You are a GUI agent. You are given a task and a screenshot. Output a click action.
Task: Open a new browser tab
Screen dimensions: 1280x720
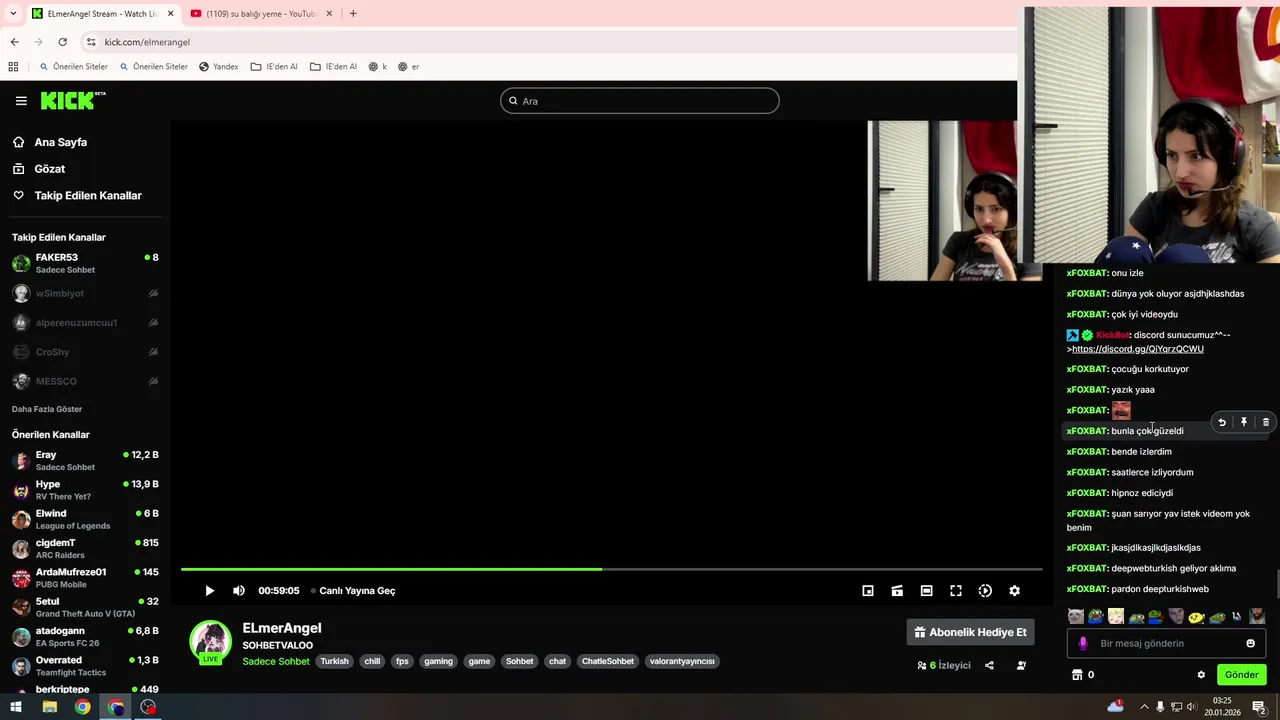[x=353, y=14]
